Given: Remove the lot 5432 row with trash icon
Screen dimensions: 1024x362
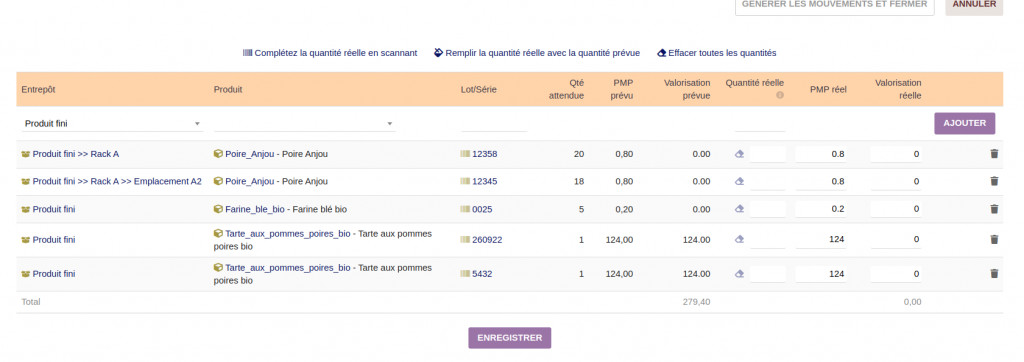Looking at the screenshot, I should click(994, 274).
